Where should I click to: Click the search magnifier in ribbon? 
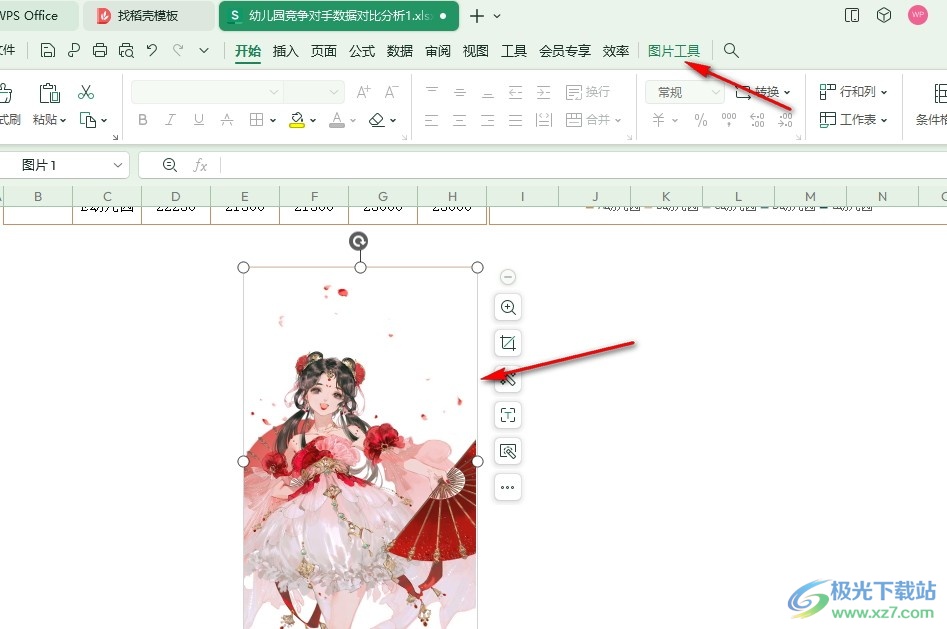click(731, 50)
